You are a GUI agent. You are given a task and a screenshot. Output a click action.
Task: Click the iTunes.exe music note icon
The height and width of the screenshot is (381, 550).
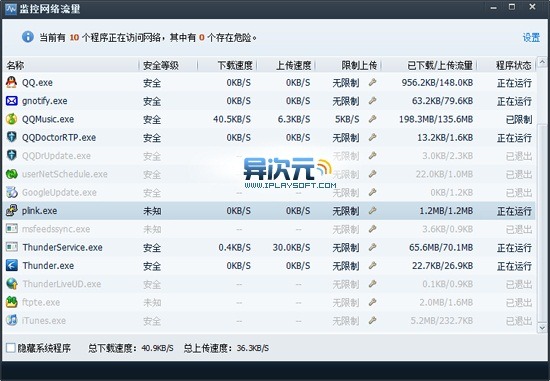12,320
